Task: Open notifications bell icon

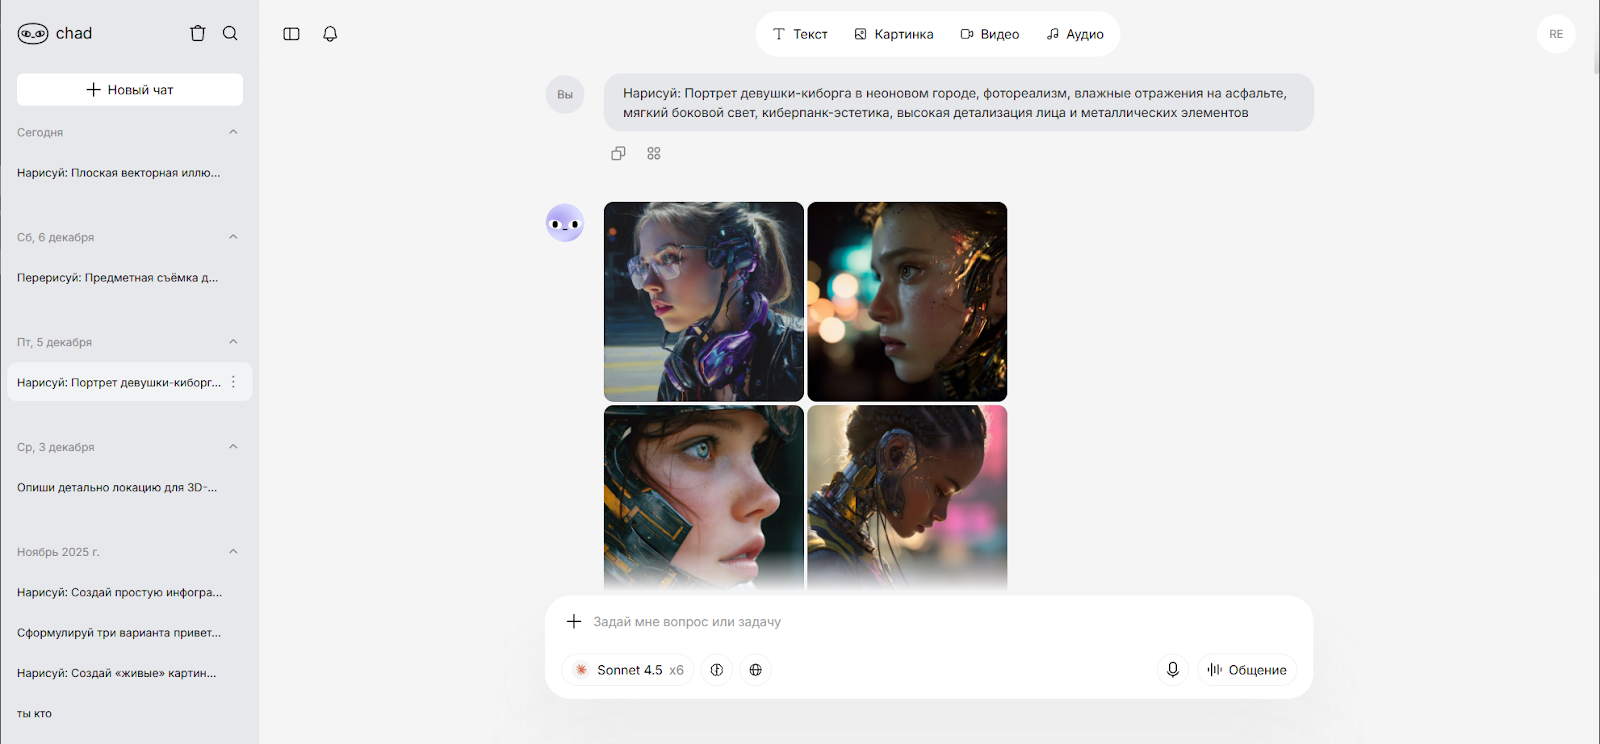Action: [x=330, y=34]
